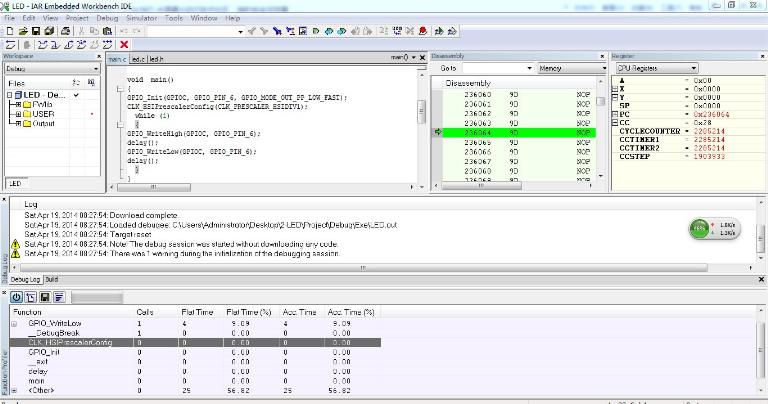Open the Memory dropdown in Disassembly panel
Viewport: 768px width, 404px height.
coord(603,69)
